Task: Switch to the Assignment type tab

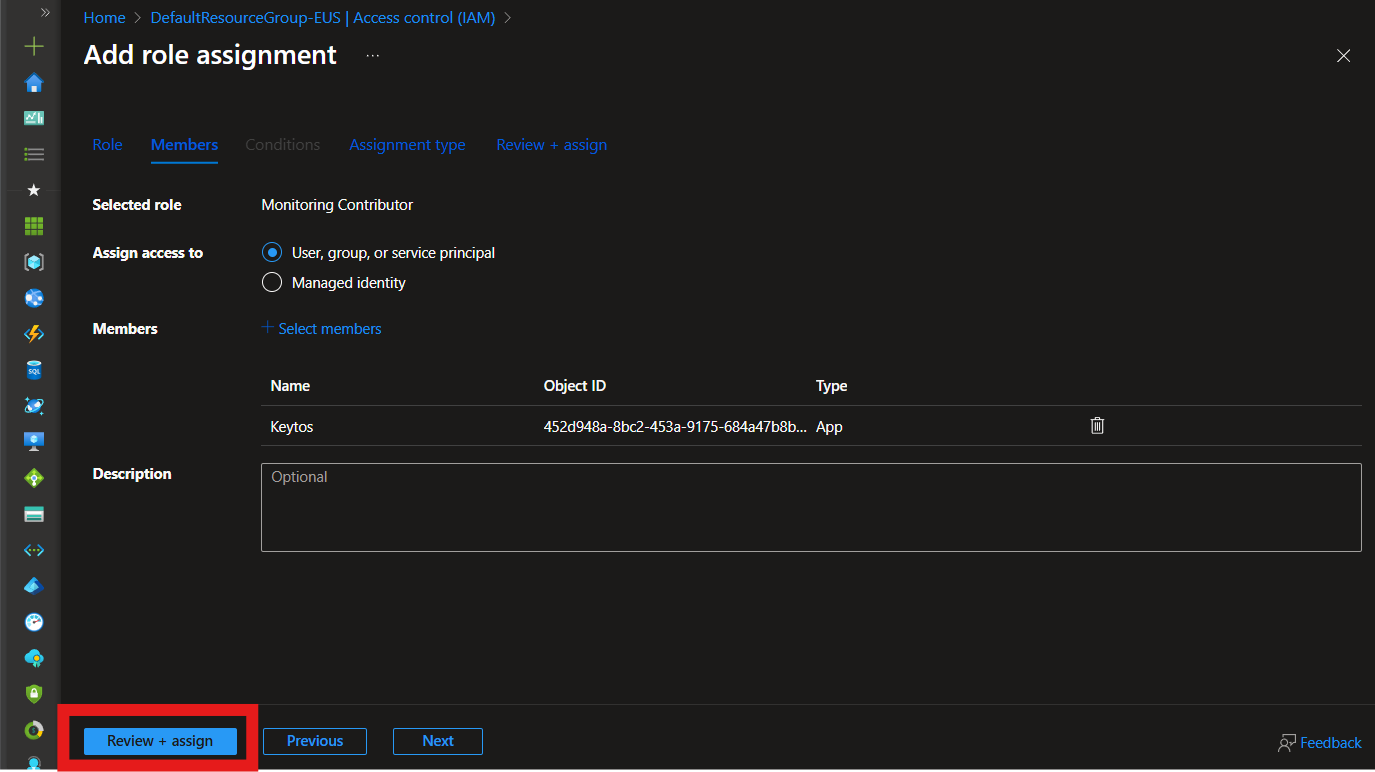Action: (x=407, y=145)
